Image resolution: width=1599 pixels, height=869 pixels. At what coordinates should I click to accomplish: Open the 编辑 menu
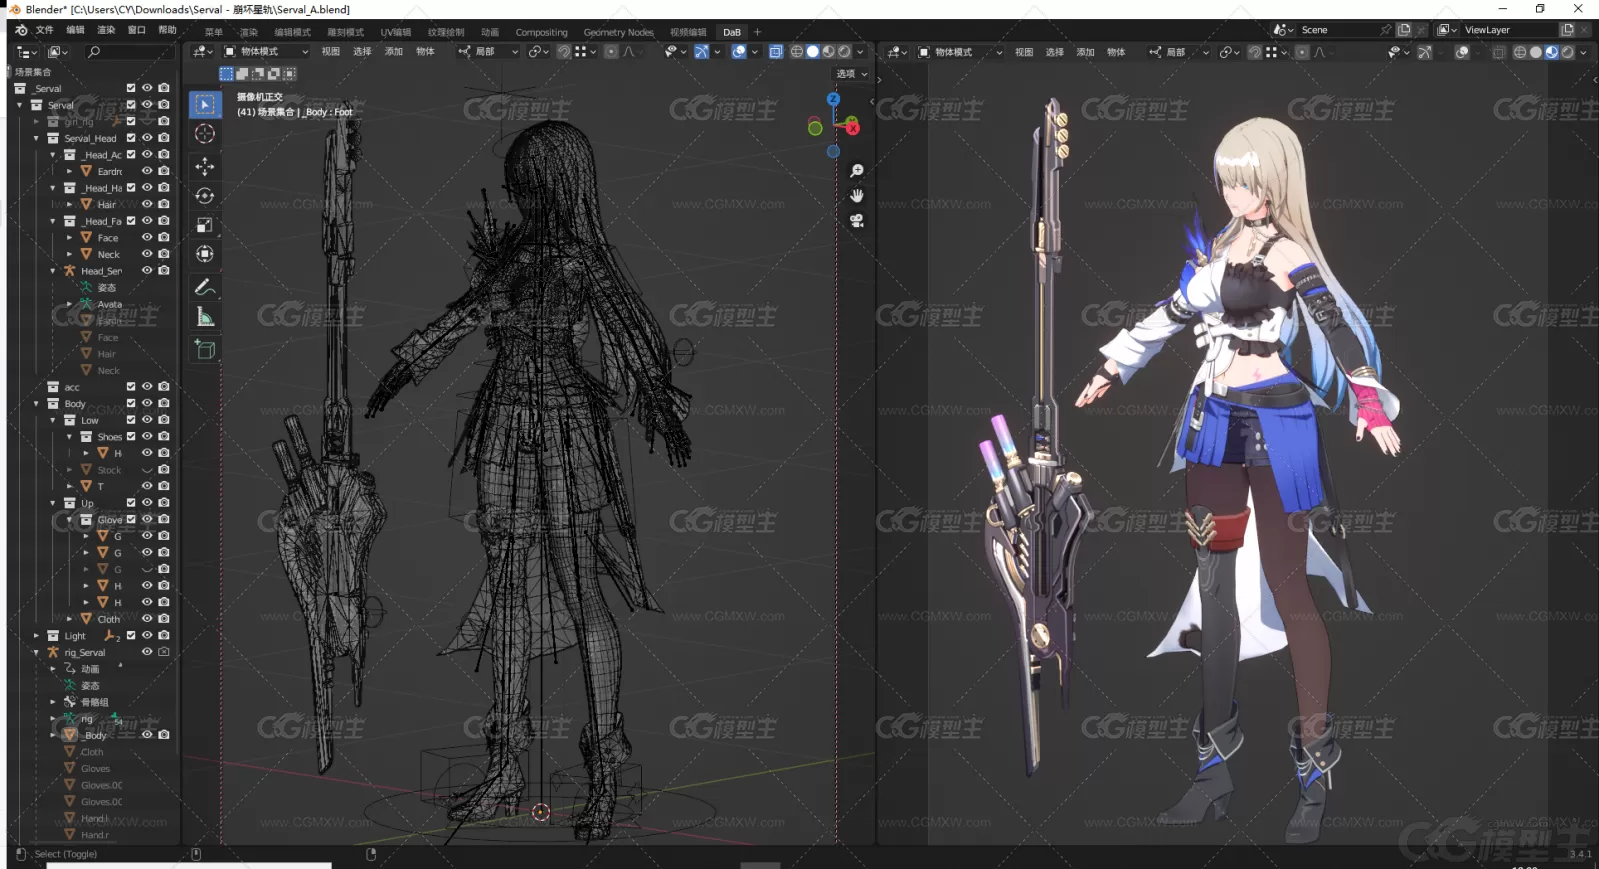[75, 30]
